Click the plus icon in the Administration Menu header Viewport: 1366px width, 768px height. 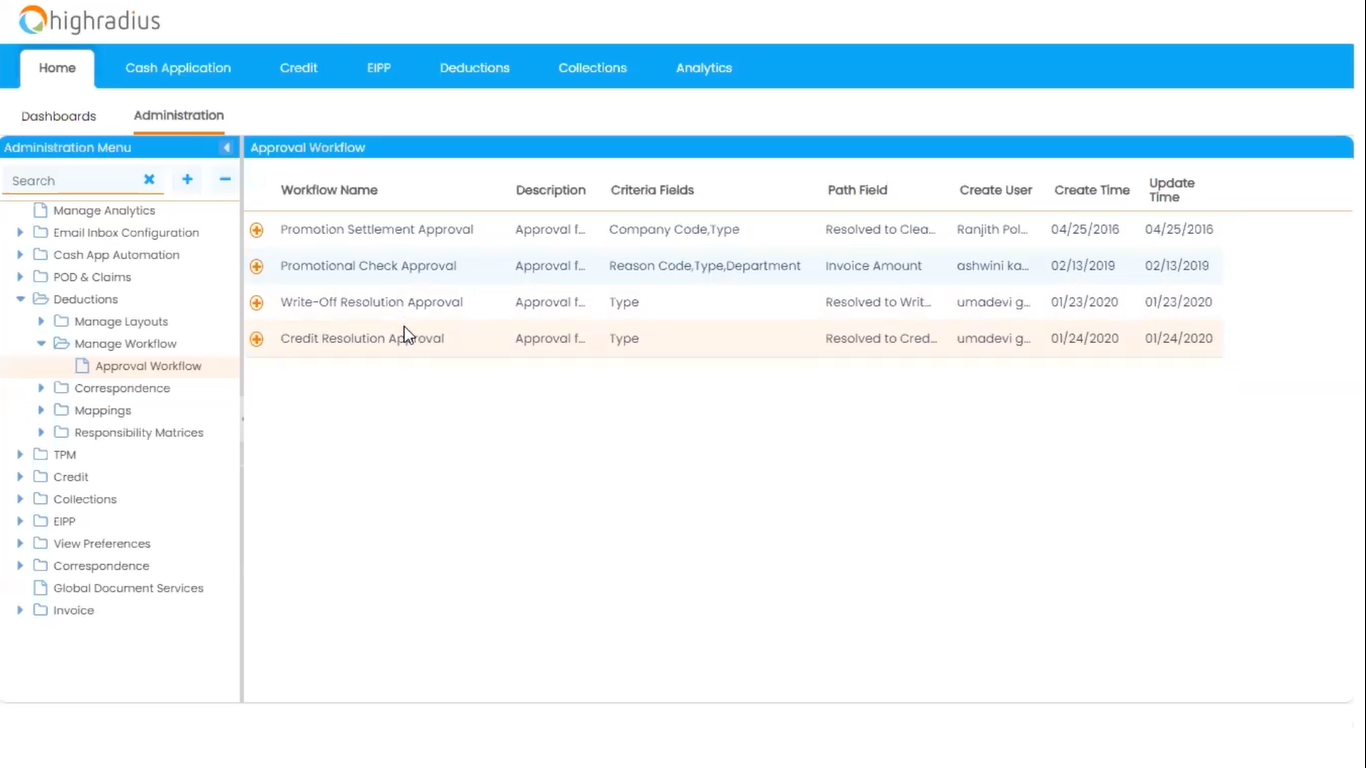click(x=187, y=180)
